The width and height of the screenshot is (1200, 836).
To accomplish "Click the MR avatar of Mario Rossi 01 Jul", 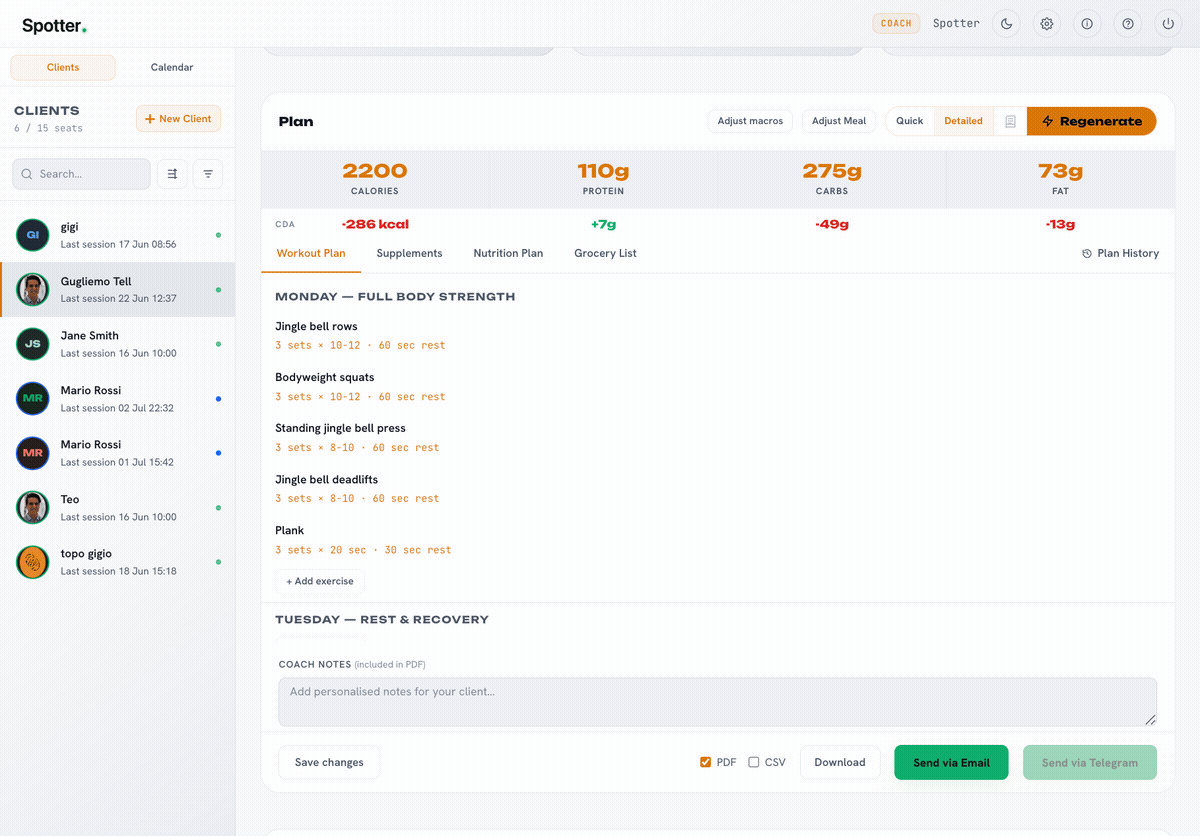I will click(x=32, y=453).
